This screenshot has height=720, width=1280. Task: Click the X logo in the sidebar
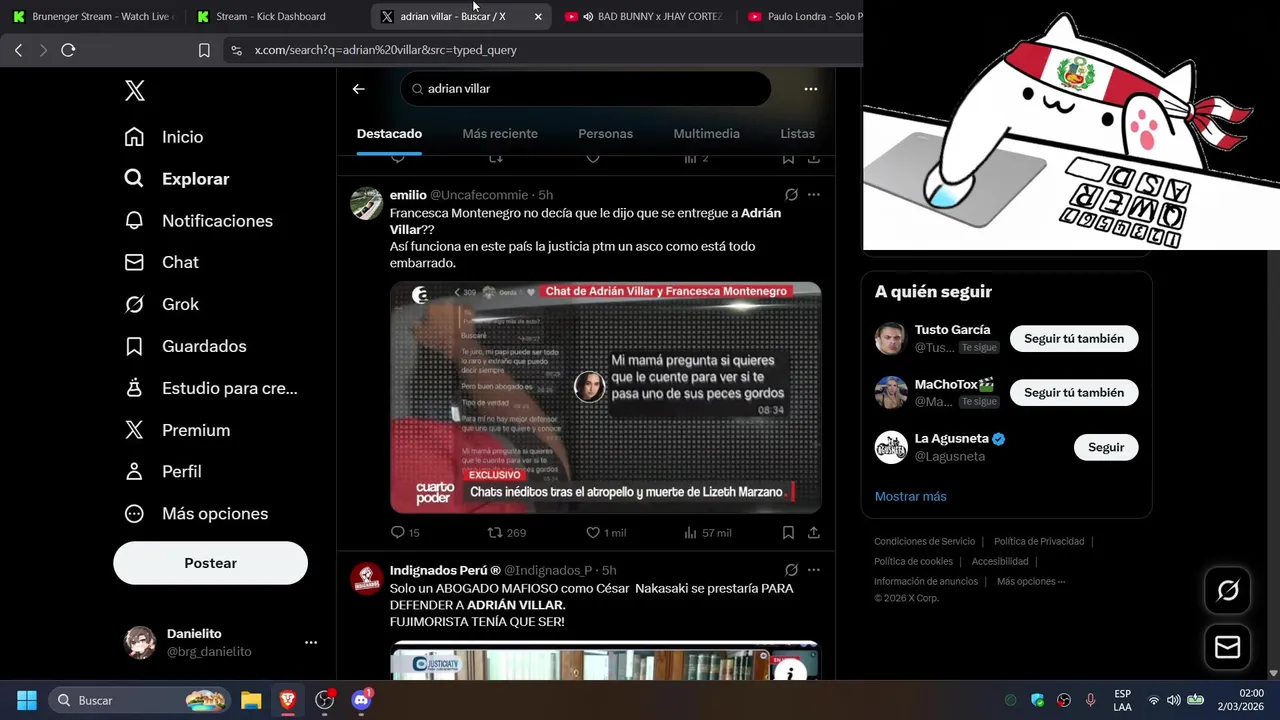(x=135, y=91)
